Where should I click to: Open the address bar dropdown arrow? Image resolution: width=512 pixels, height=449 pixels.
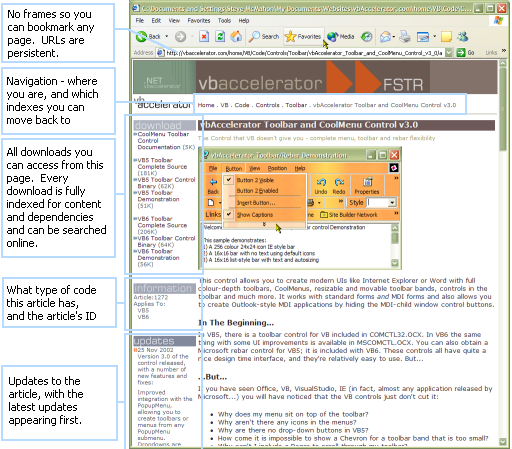[x=449, y=53]
